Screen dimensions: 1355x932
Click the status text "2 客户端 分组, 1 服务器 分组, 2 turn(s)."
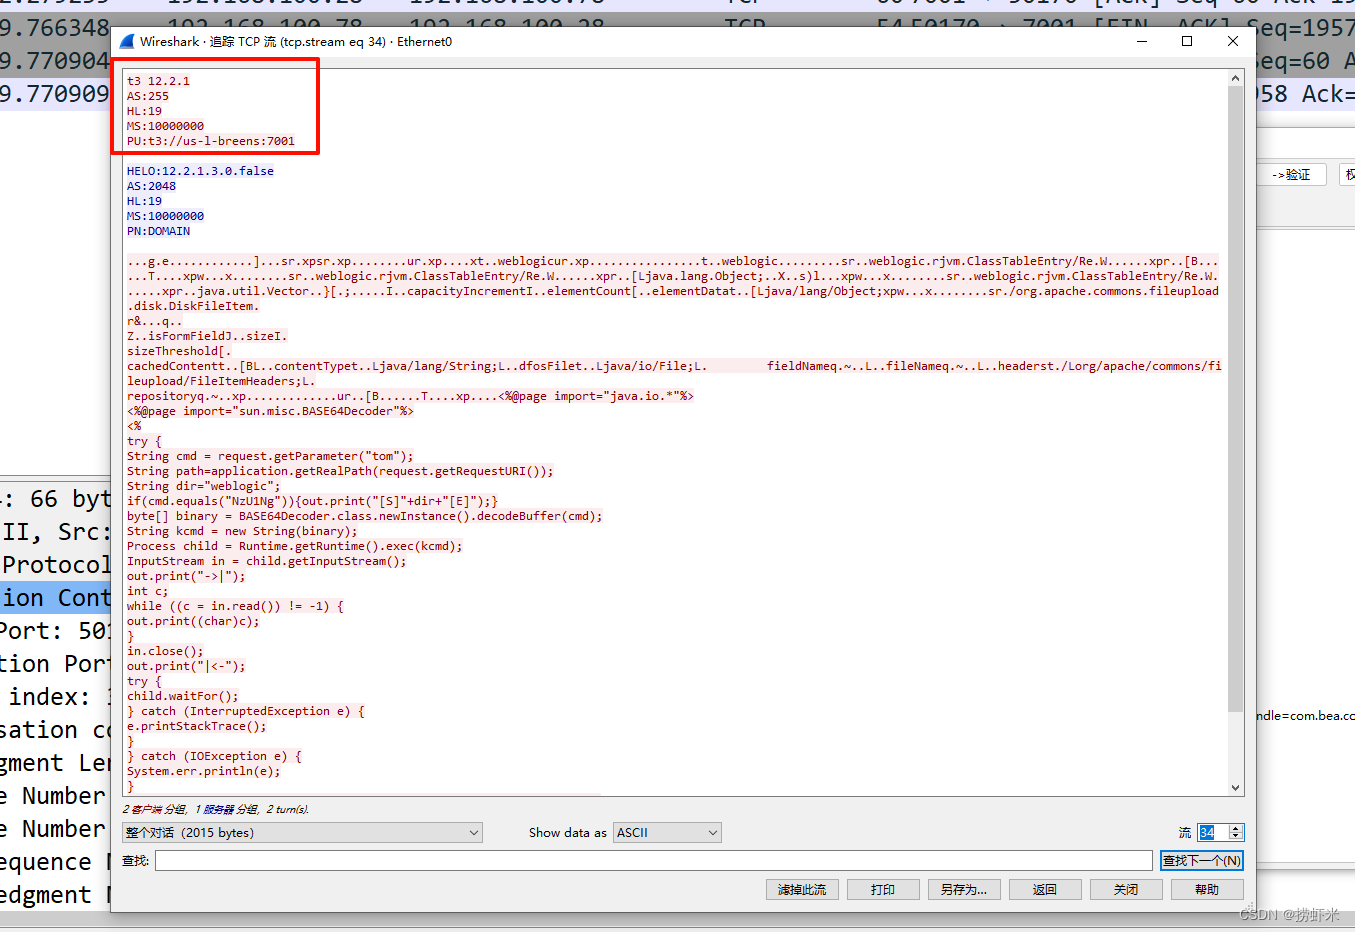click(x=216, y=809)
